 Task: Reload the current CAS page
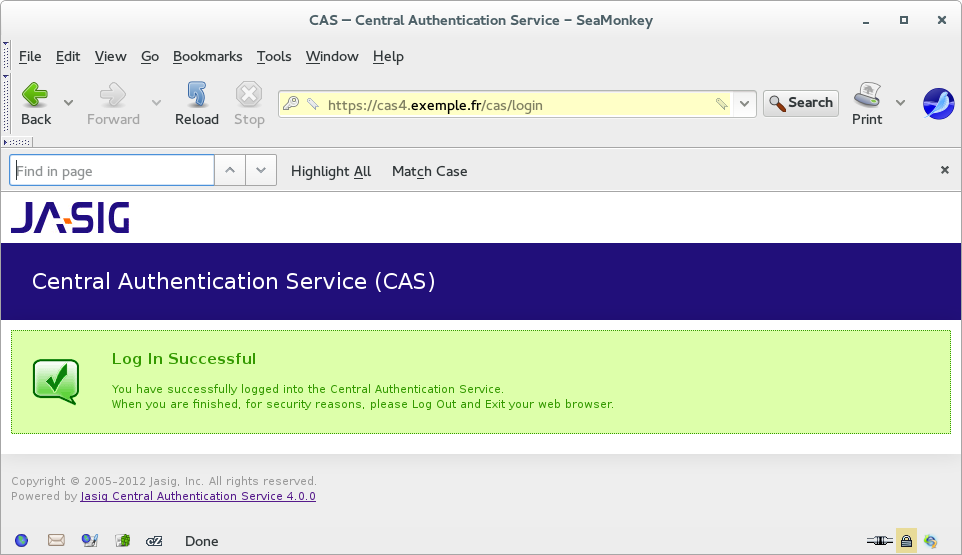pyautogui.click(x=196, y=104)
